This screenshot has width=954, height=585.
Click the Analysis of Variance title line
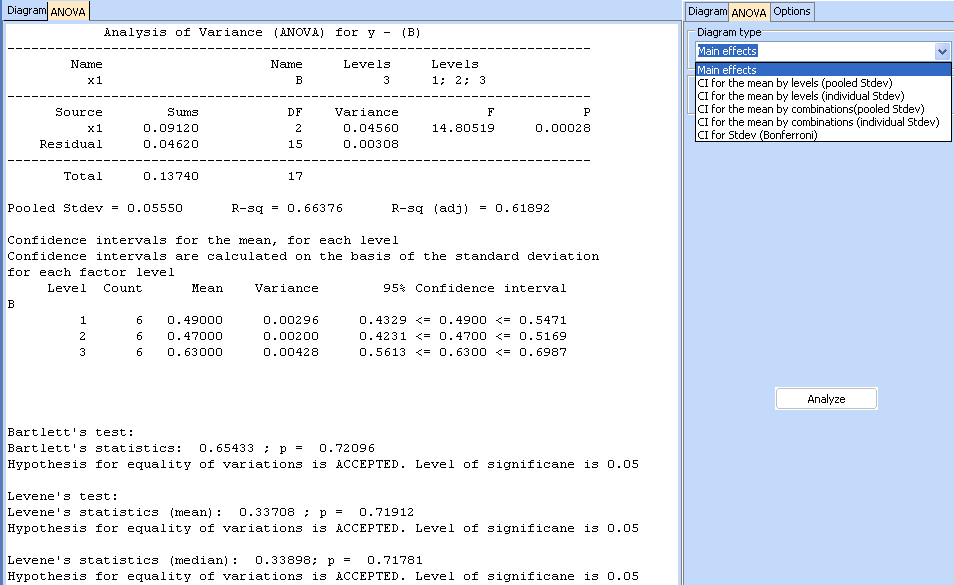point(262,32)
